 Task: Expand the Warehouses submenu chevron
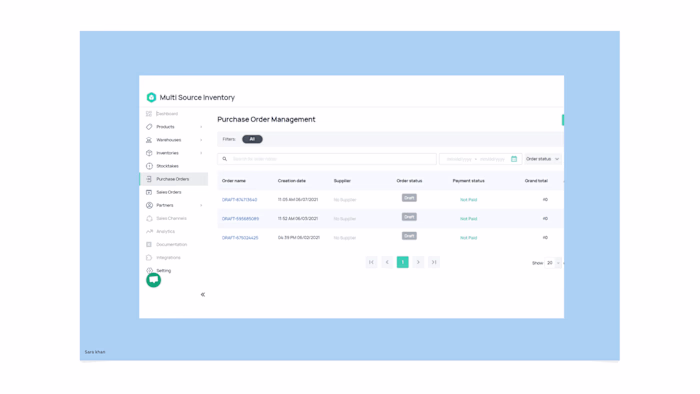201,140
